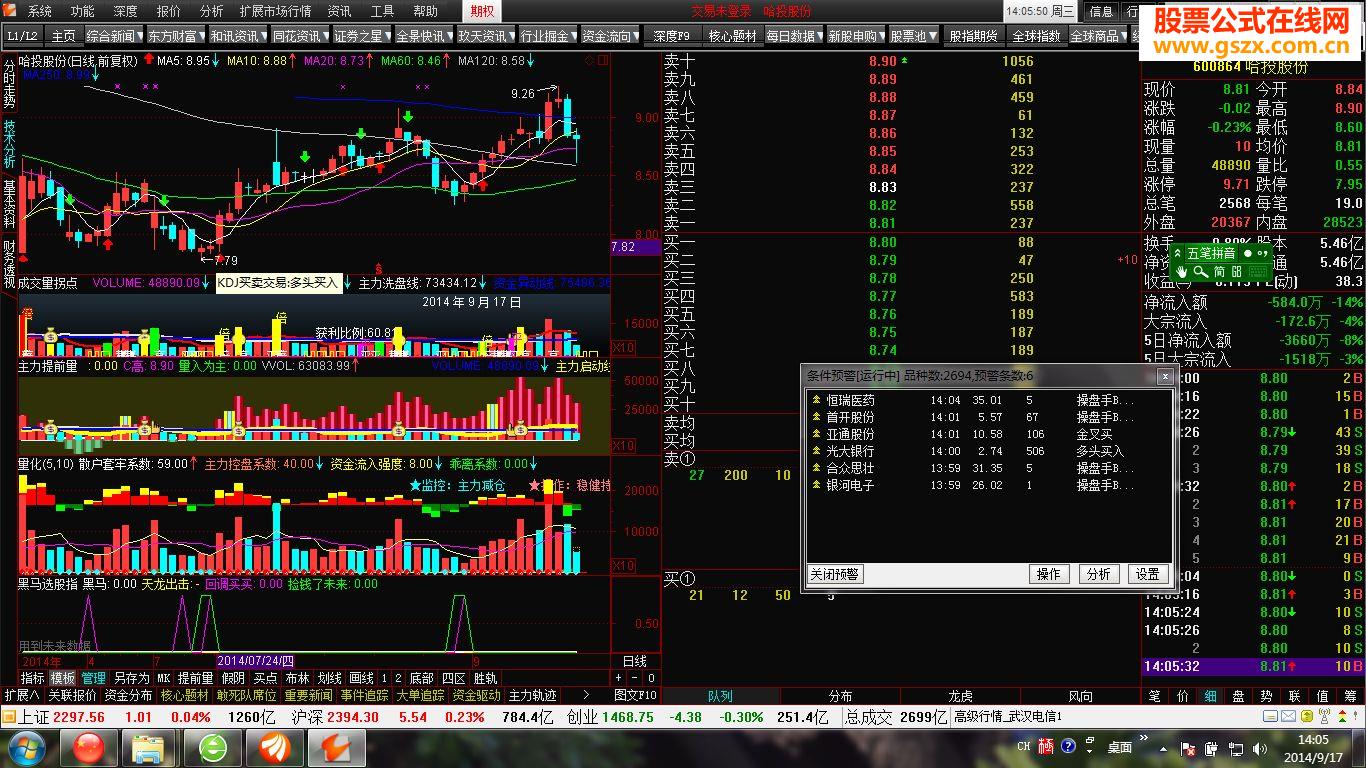Select the 指标 tab below the chart
The height and width of the screenshot is (768, 1366).
[x=33, y=678]
